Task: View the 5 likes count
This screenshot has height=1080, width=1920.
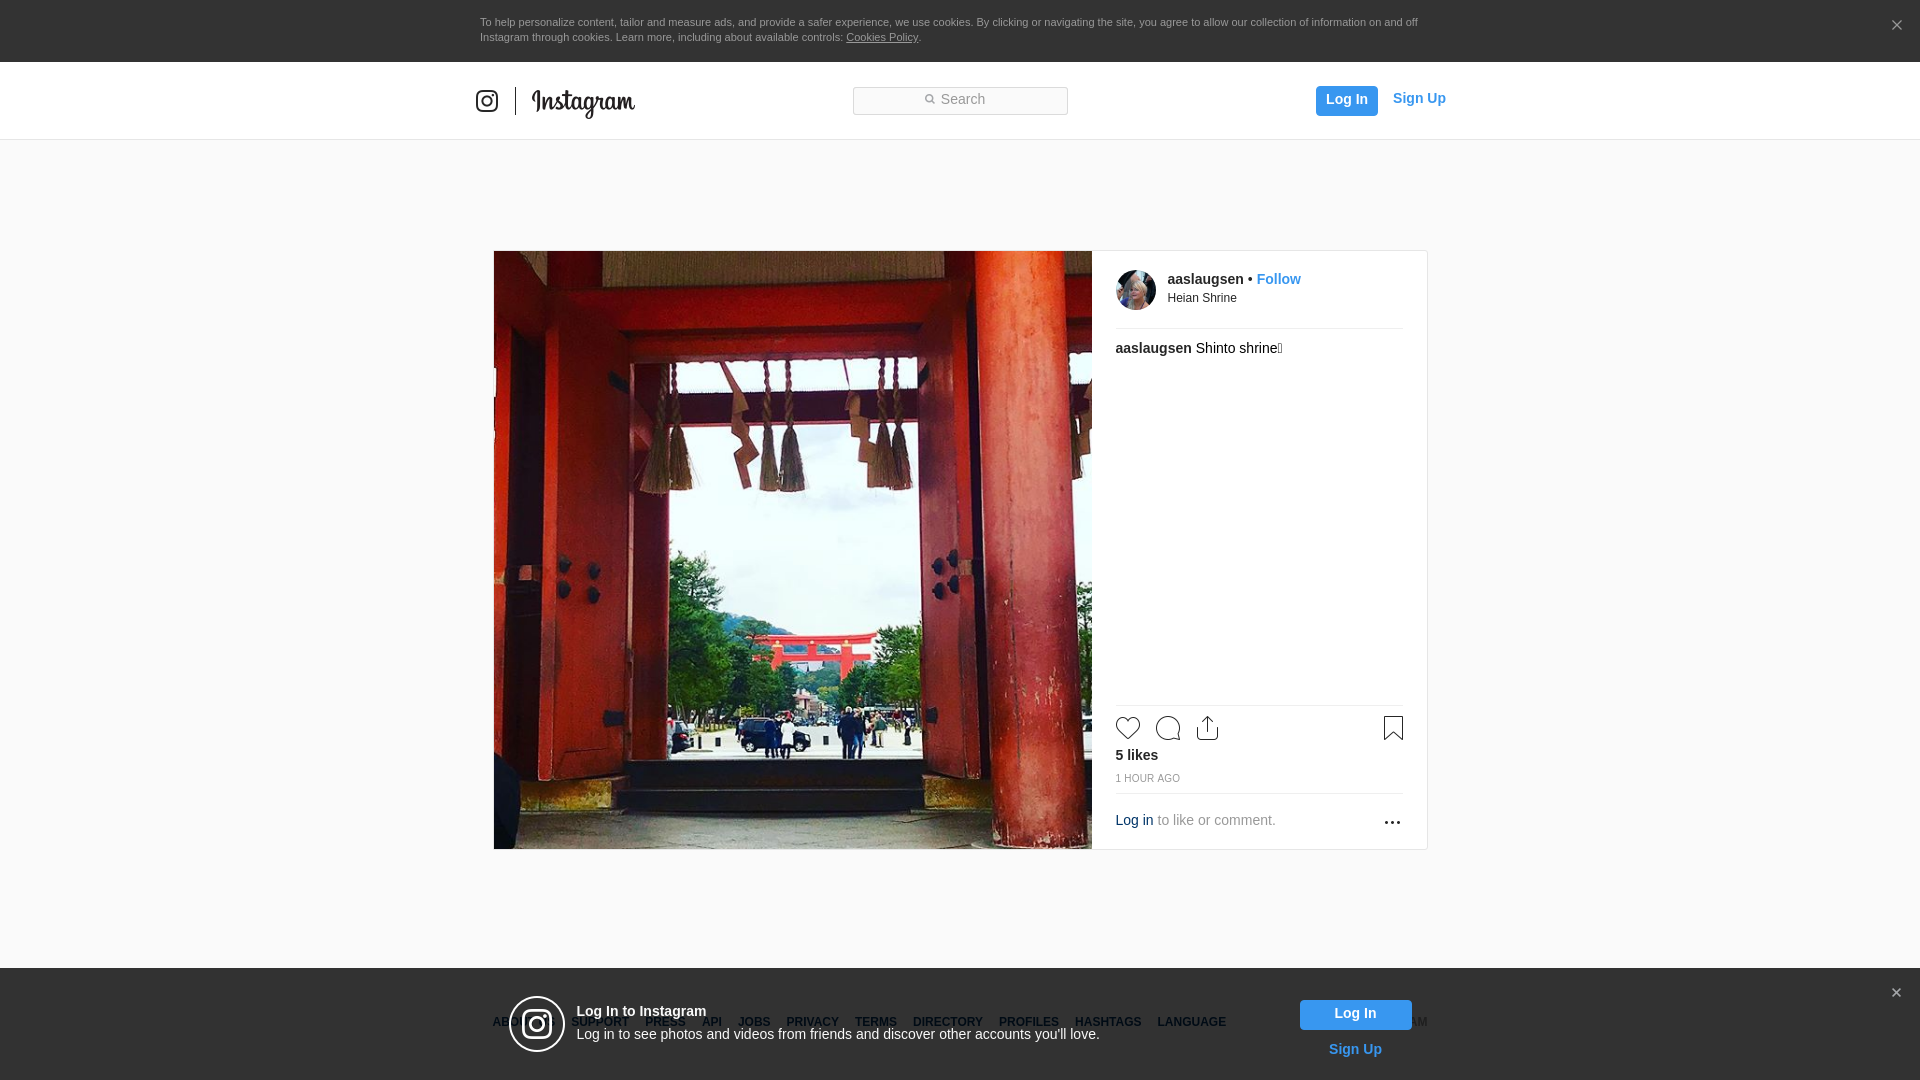Action: tap(1137, 755)
